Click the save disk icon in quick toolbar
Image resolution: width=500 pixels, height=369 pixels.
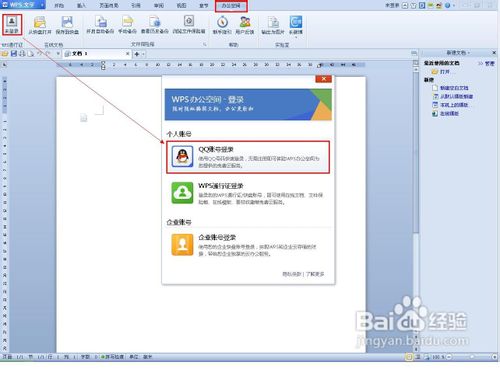tap(14, 54)
